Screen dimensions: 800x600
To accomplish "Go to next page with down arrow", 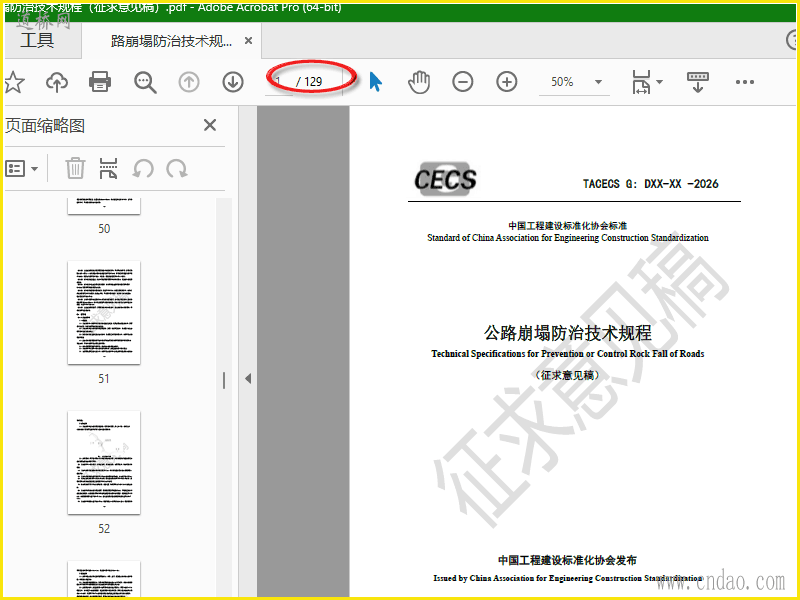I will [233, 82].
